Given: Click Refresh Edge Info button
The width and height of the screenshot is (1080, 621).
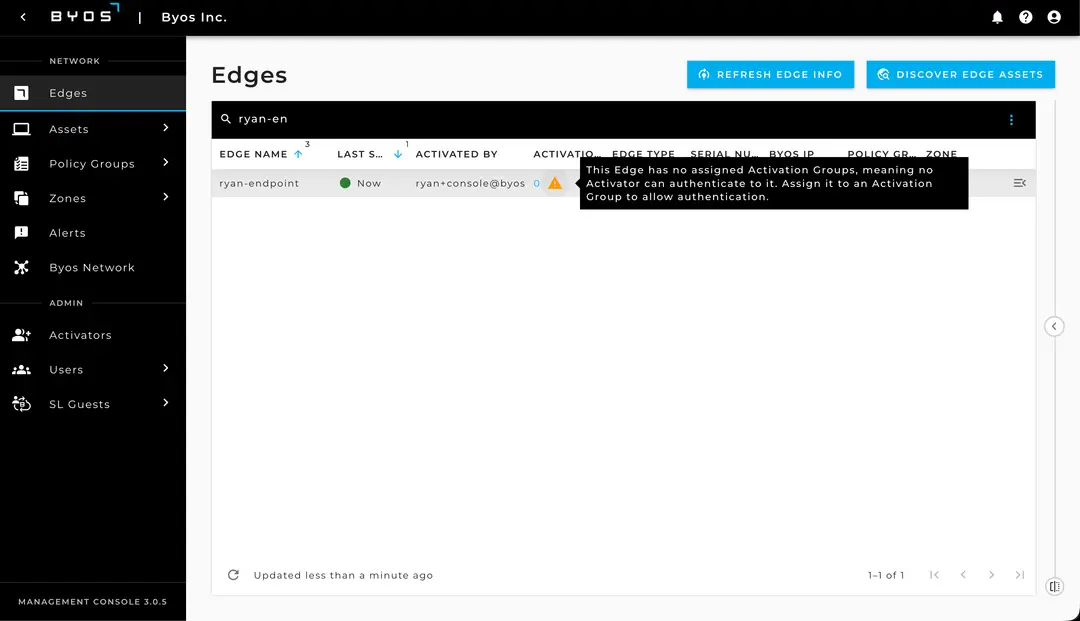Looking at the screenshot, I should 770,74.
